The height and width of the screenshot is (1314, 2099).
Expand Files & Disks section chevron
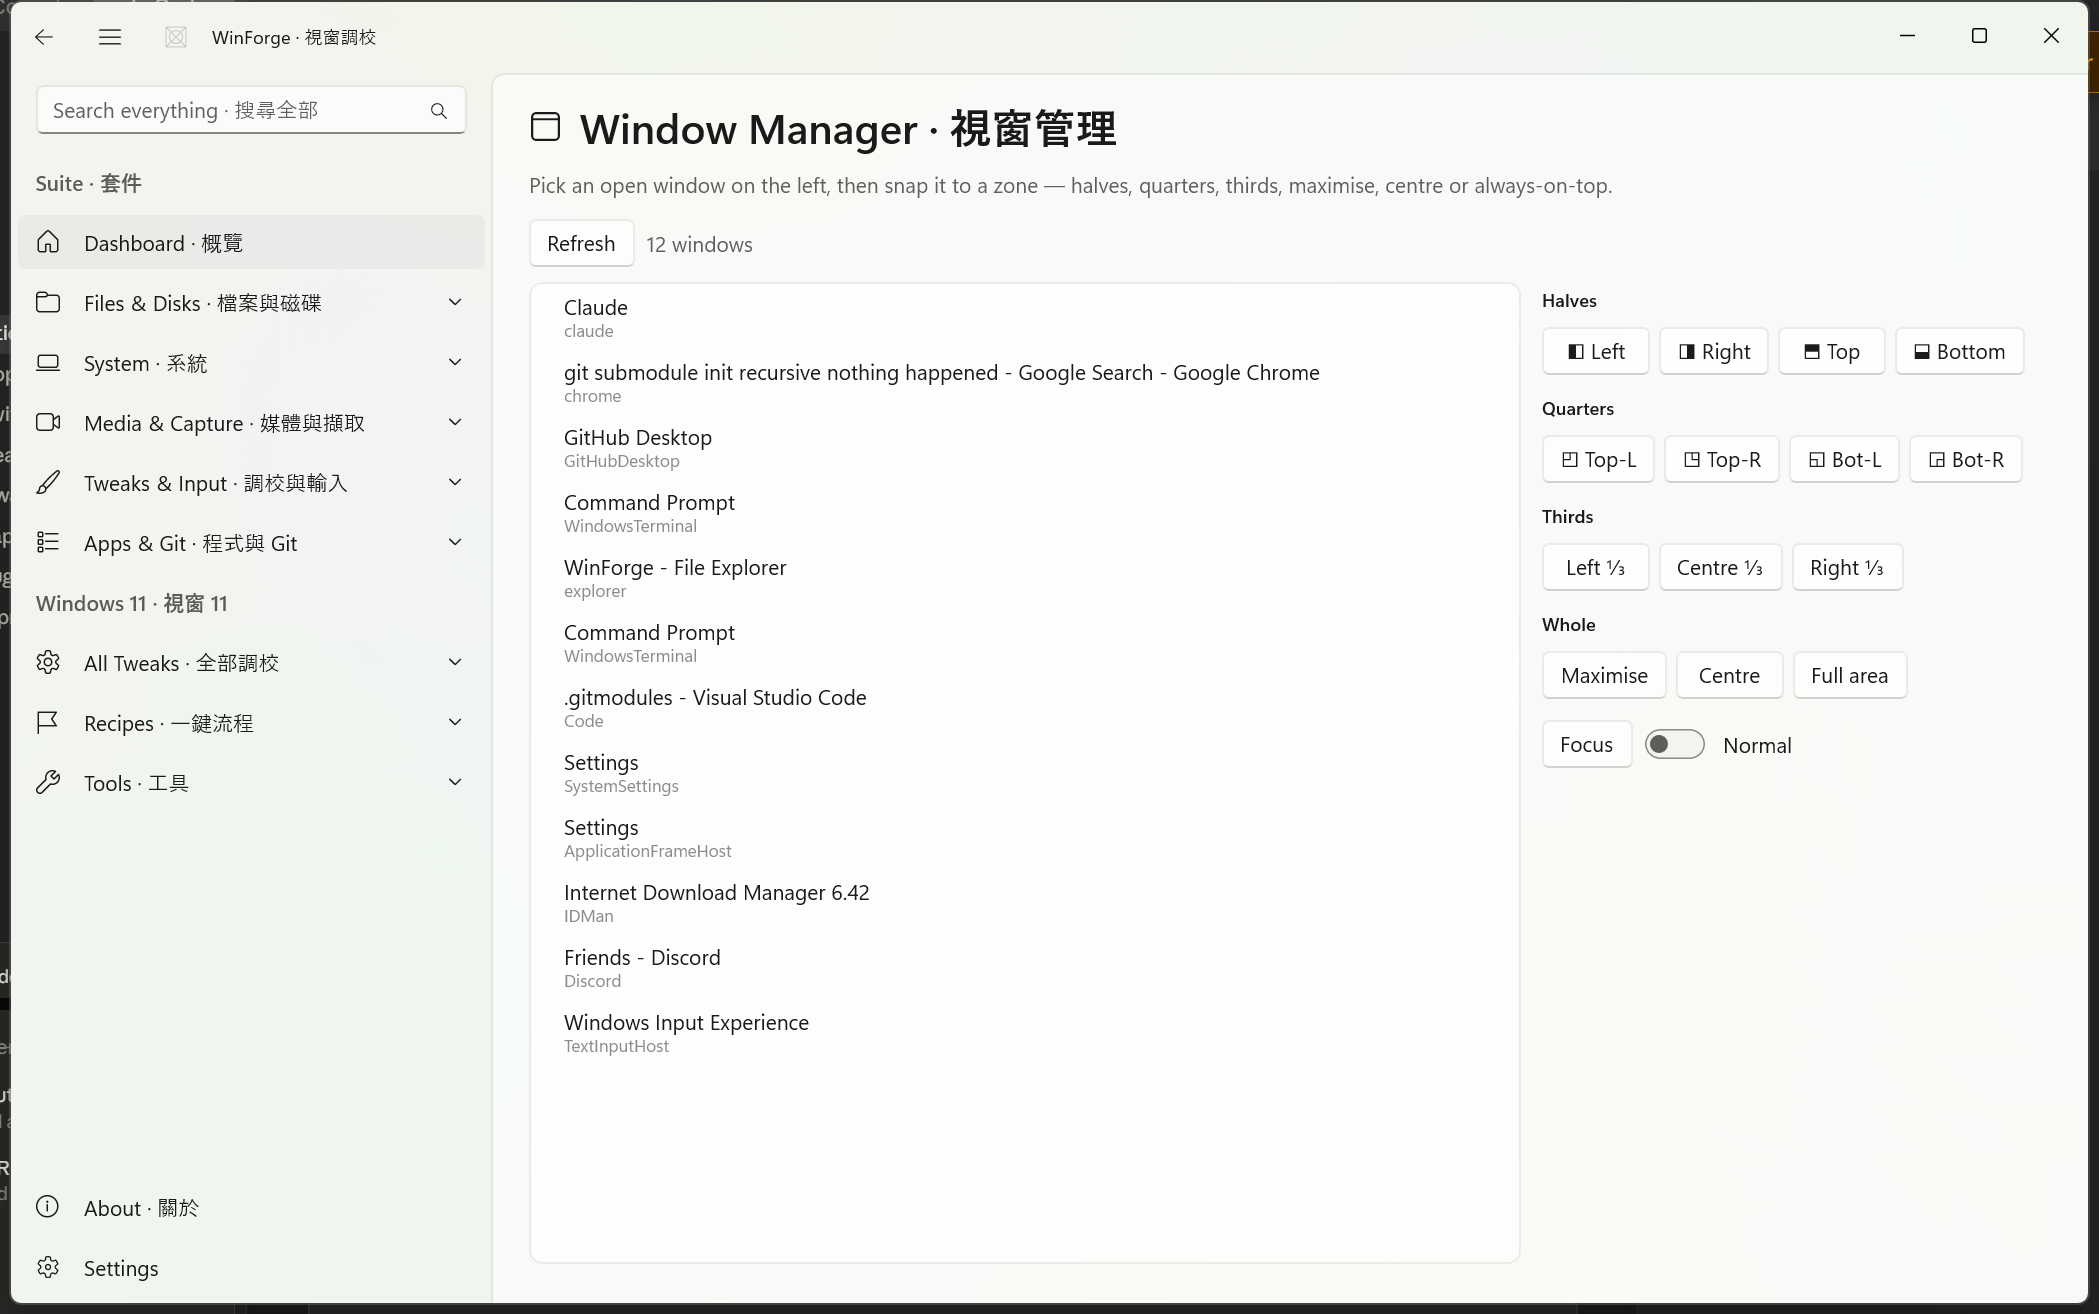455,302
